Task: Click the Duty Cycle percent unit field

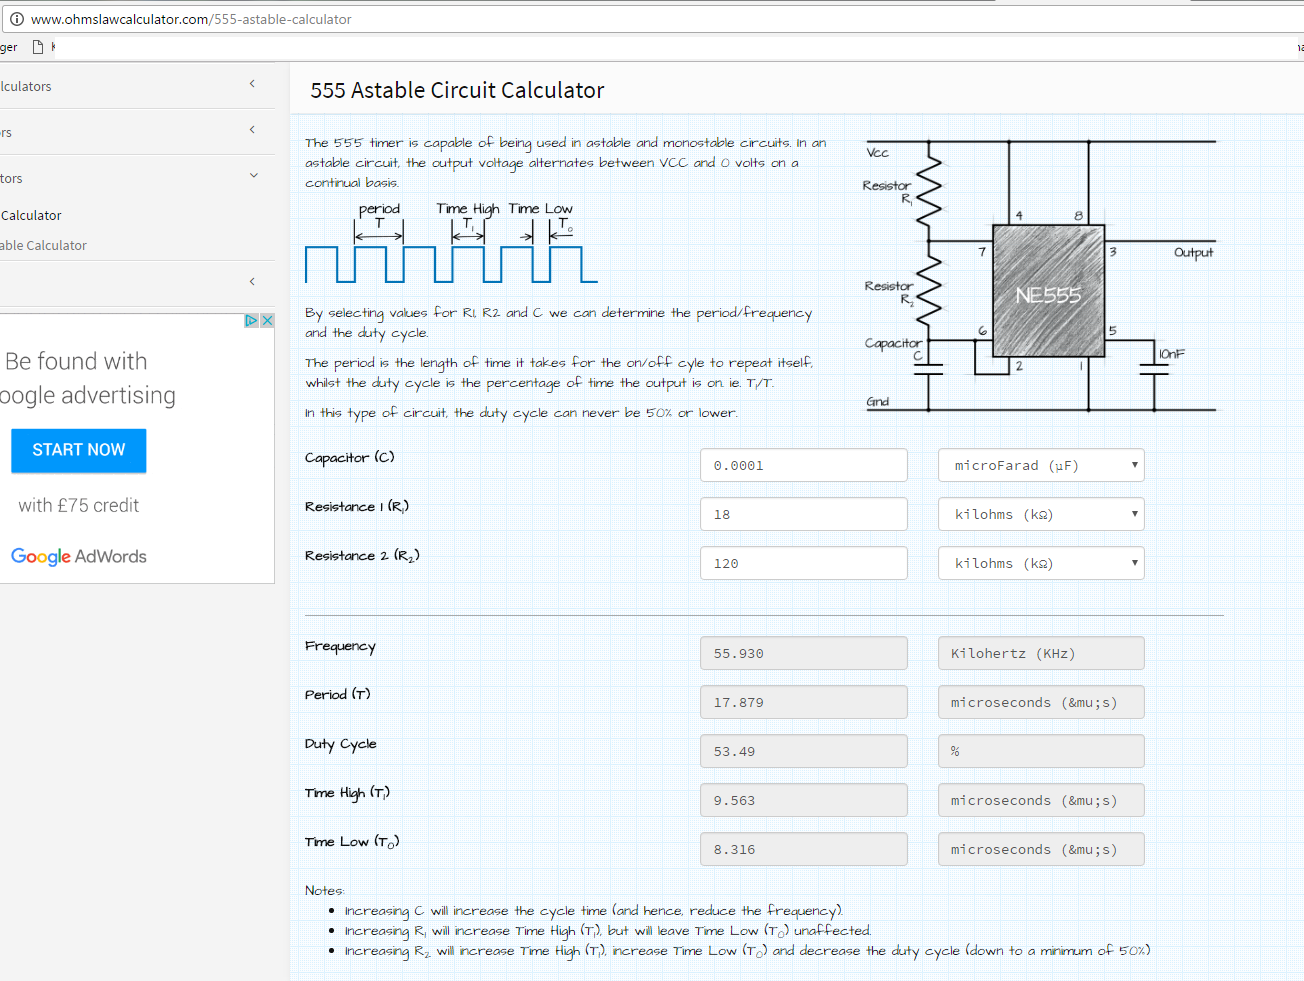Action: pyautogui.click(x=1041, y=751)
